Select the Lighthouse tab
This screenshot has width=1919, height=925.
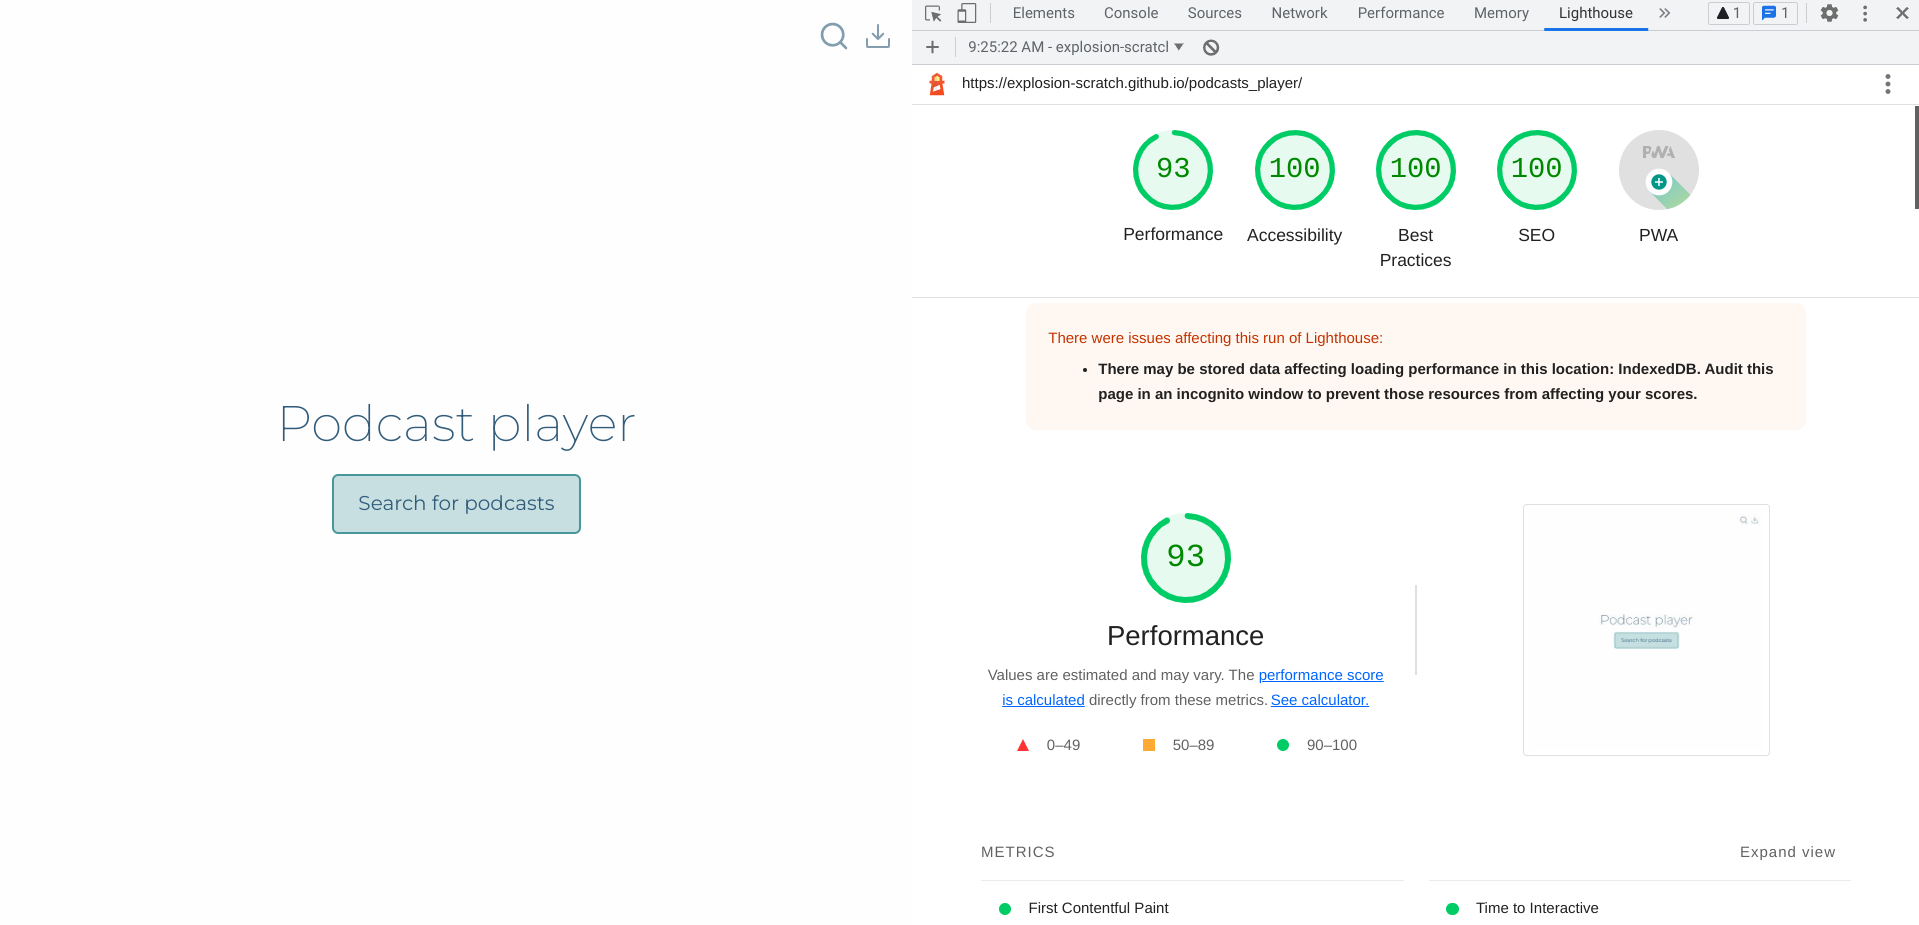(x=1595, y=13)
